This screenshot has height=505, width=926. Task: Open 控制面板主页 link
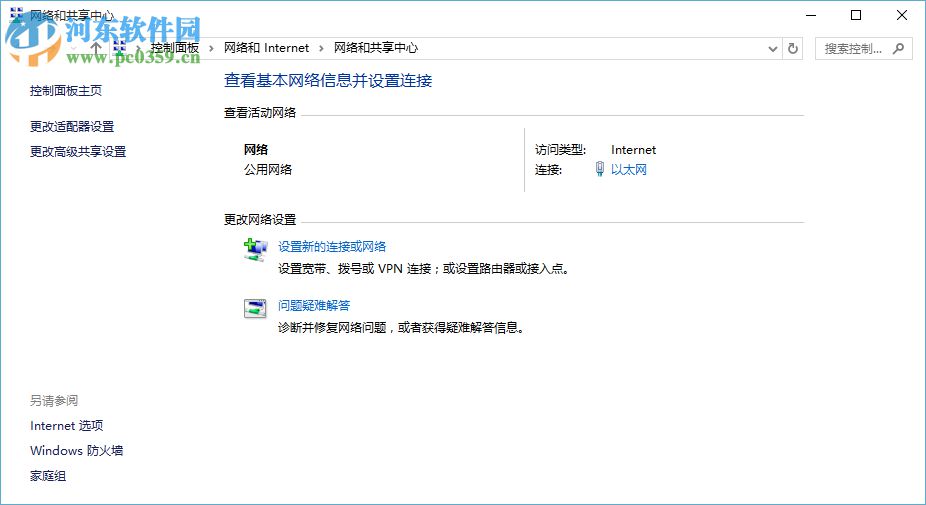coord(66,90)
